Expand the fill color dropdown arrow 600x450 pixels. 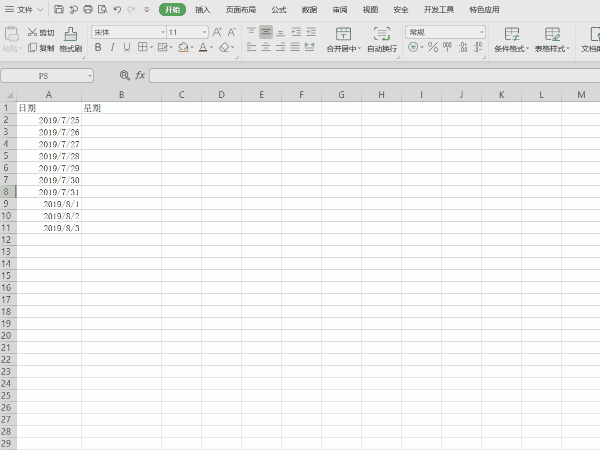[191, 47]
